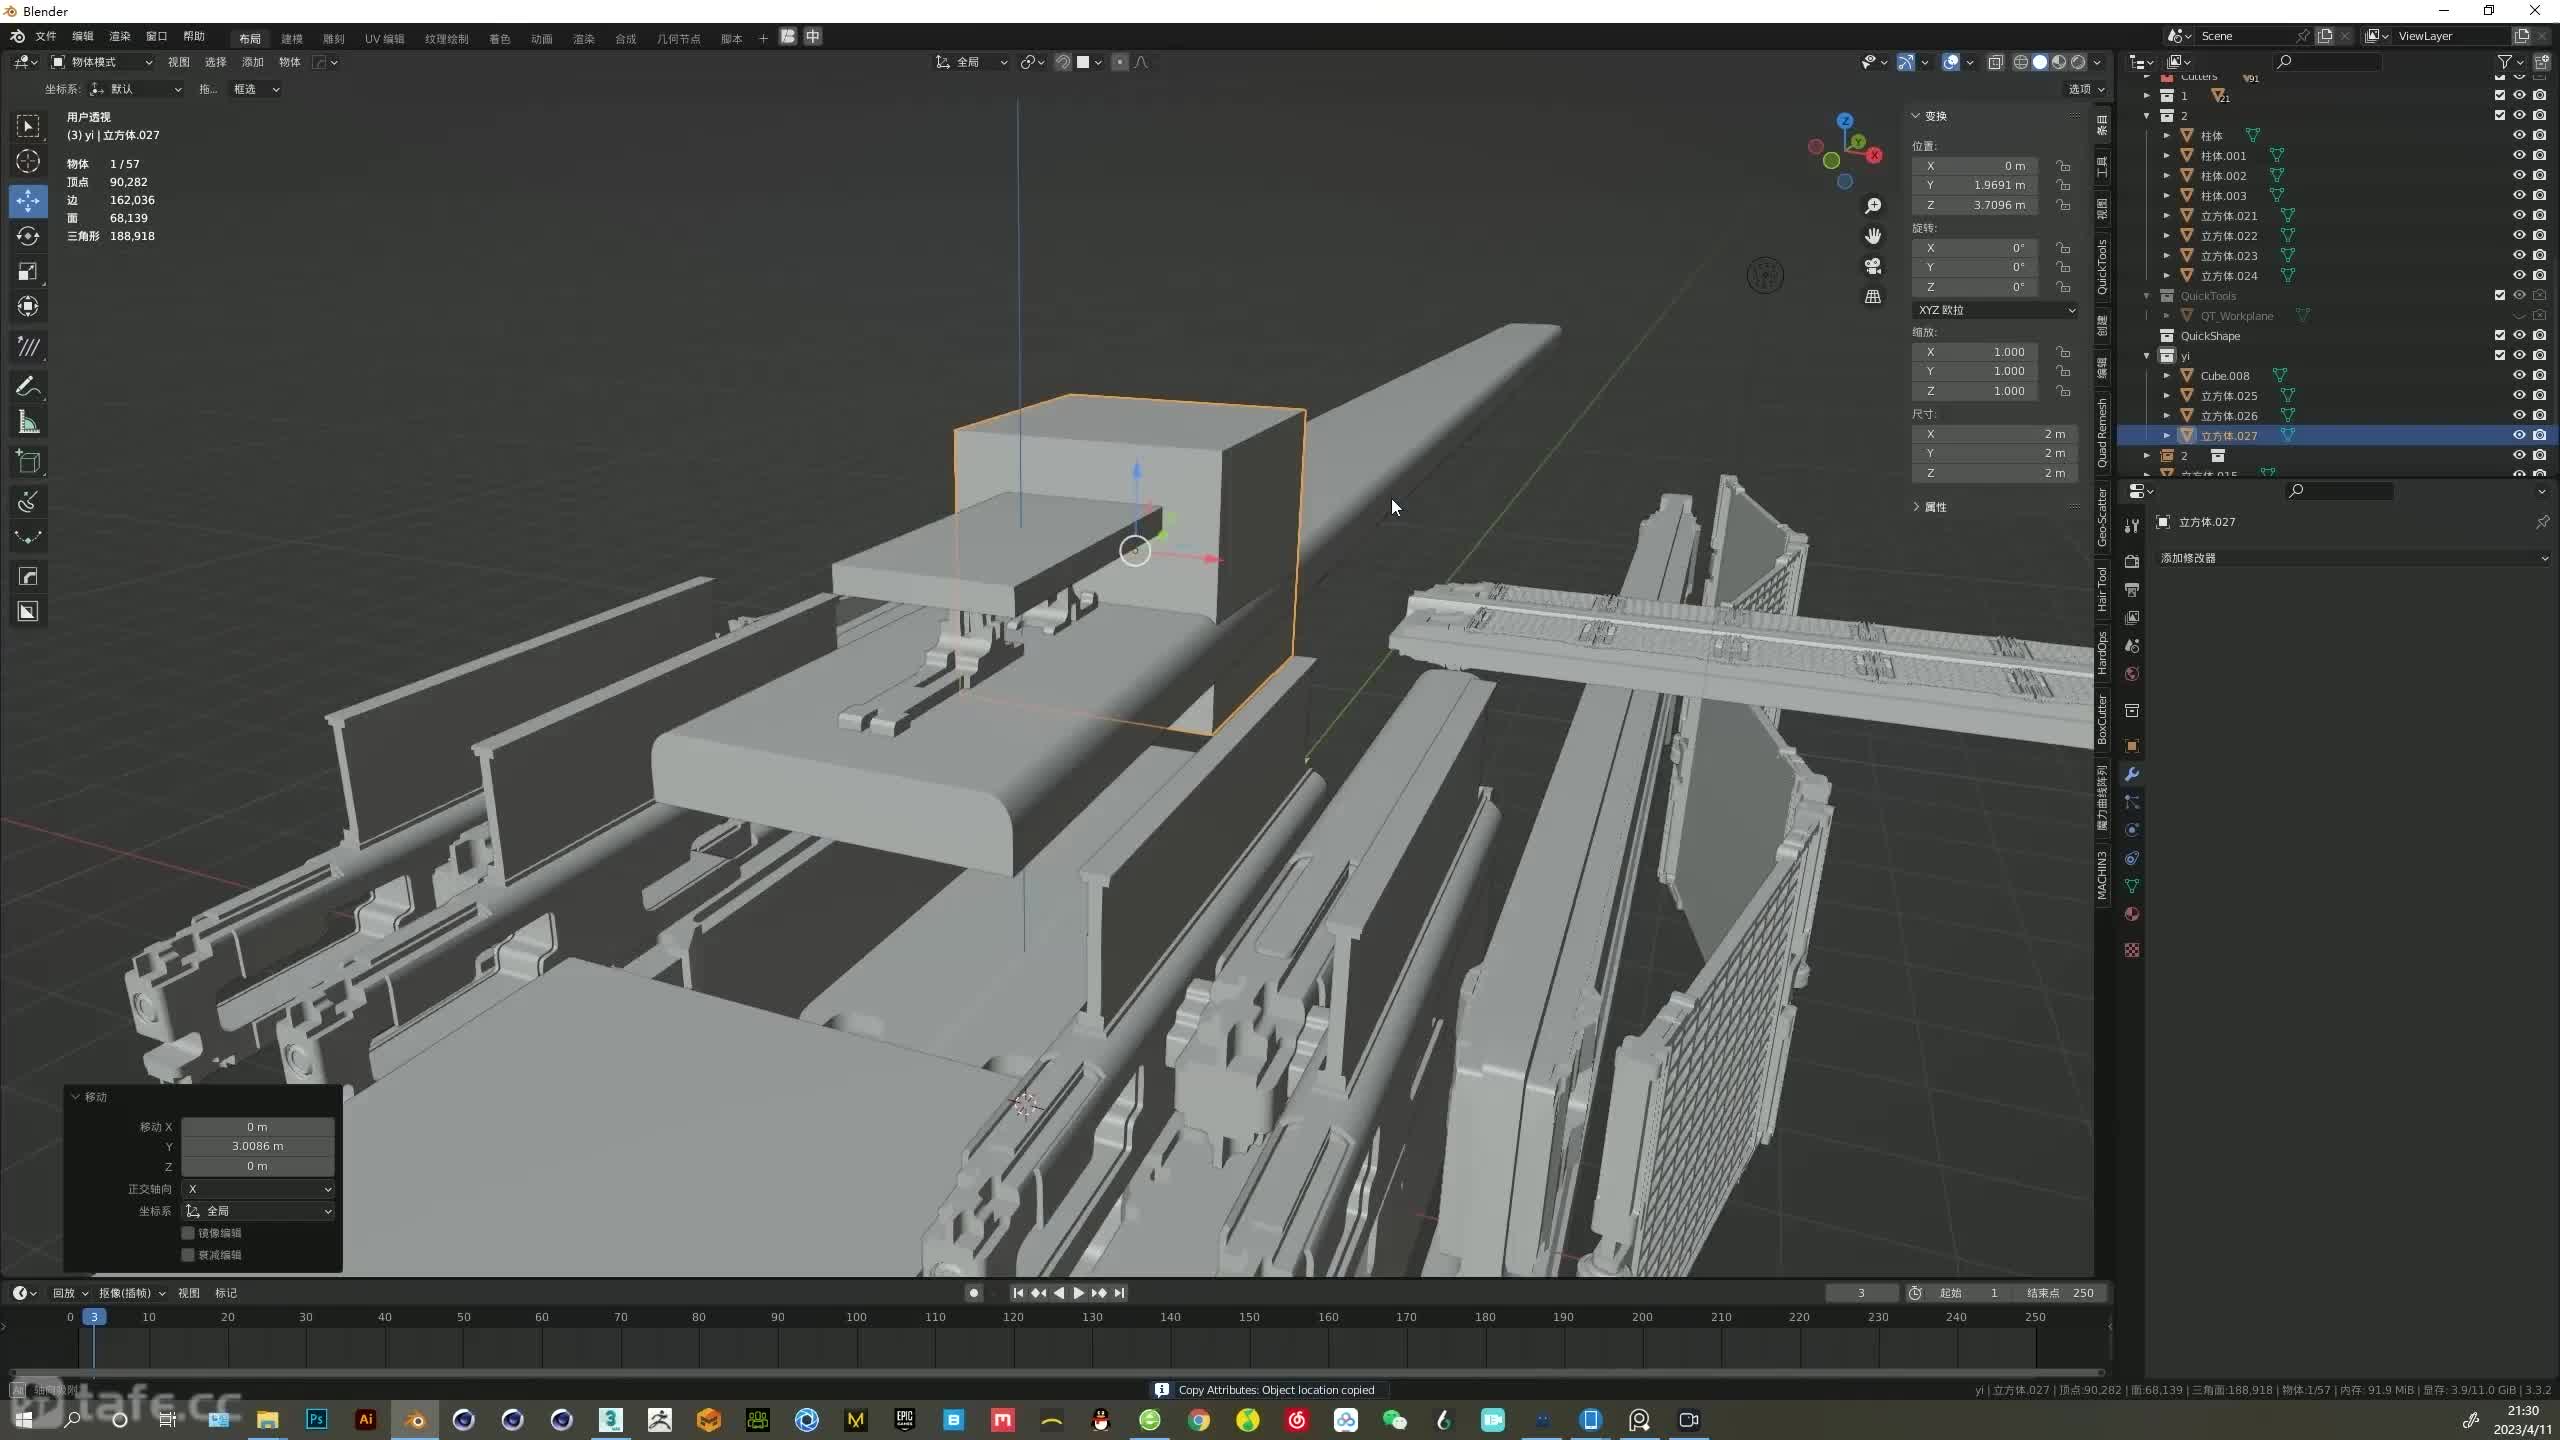Image resolution: width=2560 pixels, height=1440 pixels.
Task: Open the Texture properties checker tab
Action: coord(2132,950)
